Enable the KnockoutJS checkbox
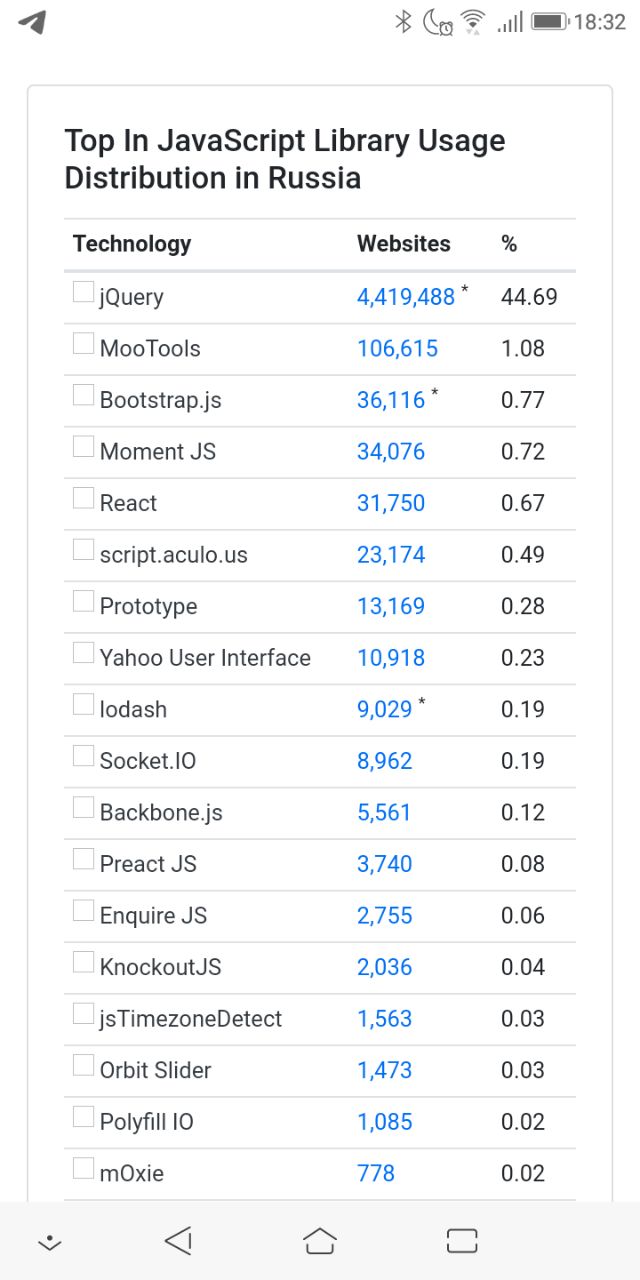640x1280 pixels. (83, 962)
